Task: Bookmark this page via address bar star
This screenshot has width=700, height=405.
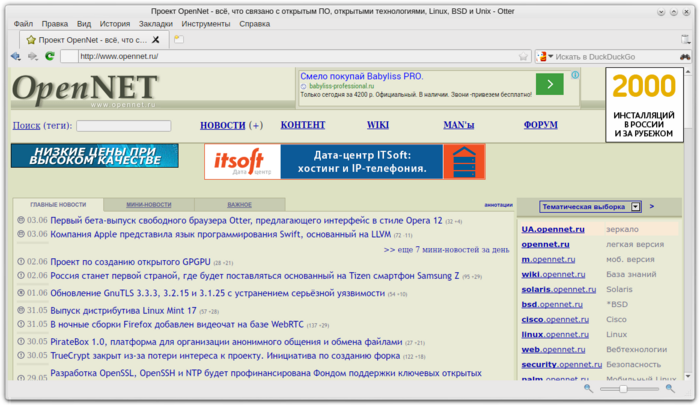Action: [523, 57]
